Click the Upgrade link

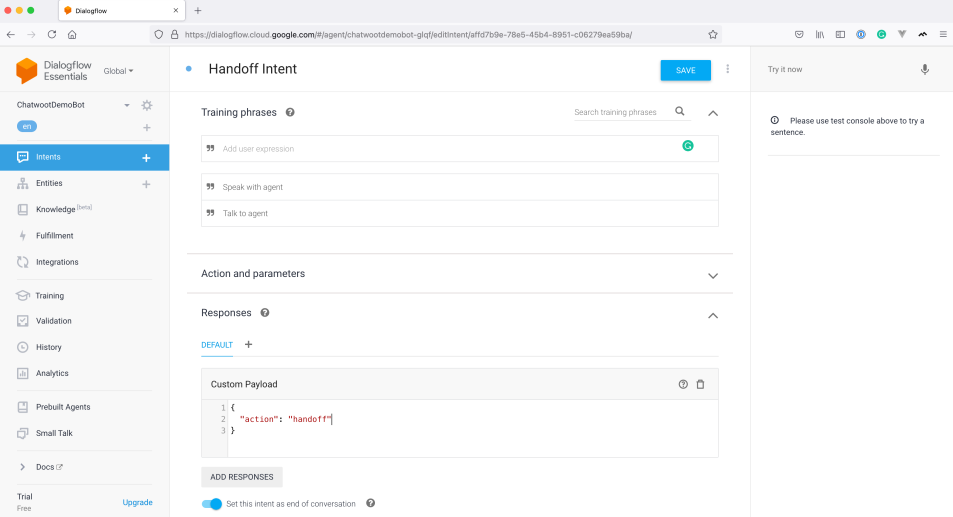coord(137,502)
